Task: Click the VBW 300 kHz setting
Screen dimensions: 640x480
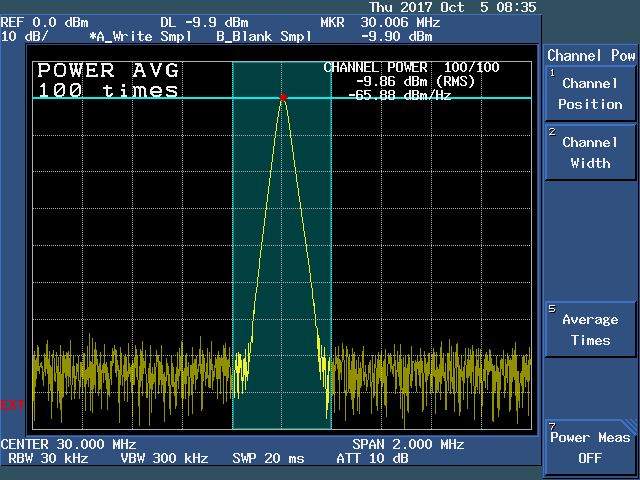Action: point(164,458)
